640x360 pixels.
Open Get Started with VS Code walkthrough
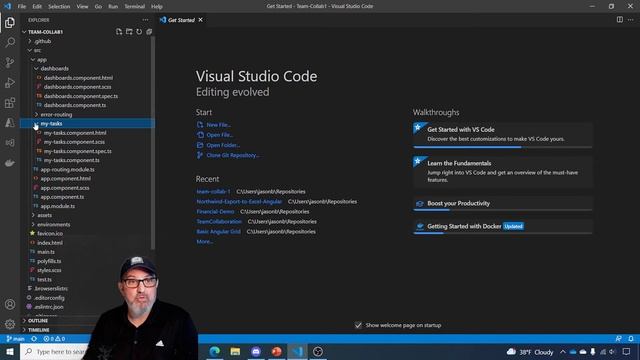point(502,134)
